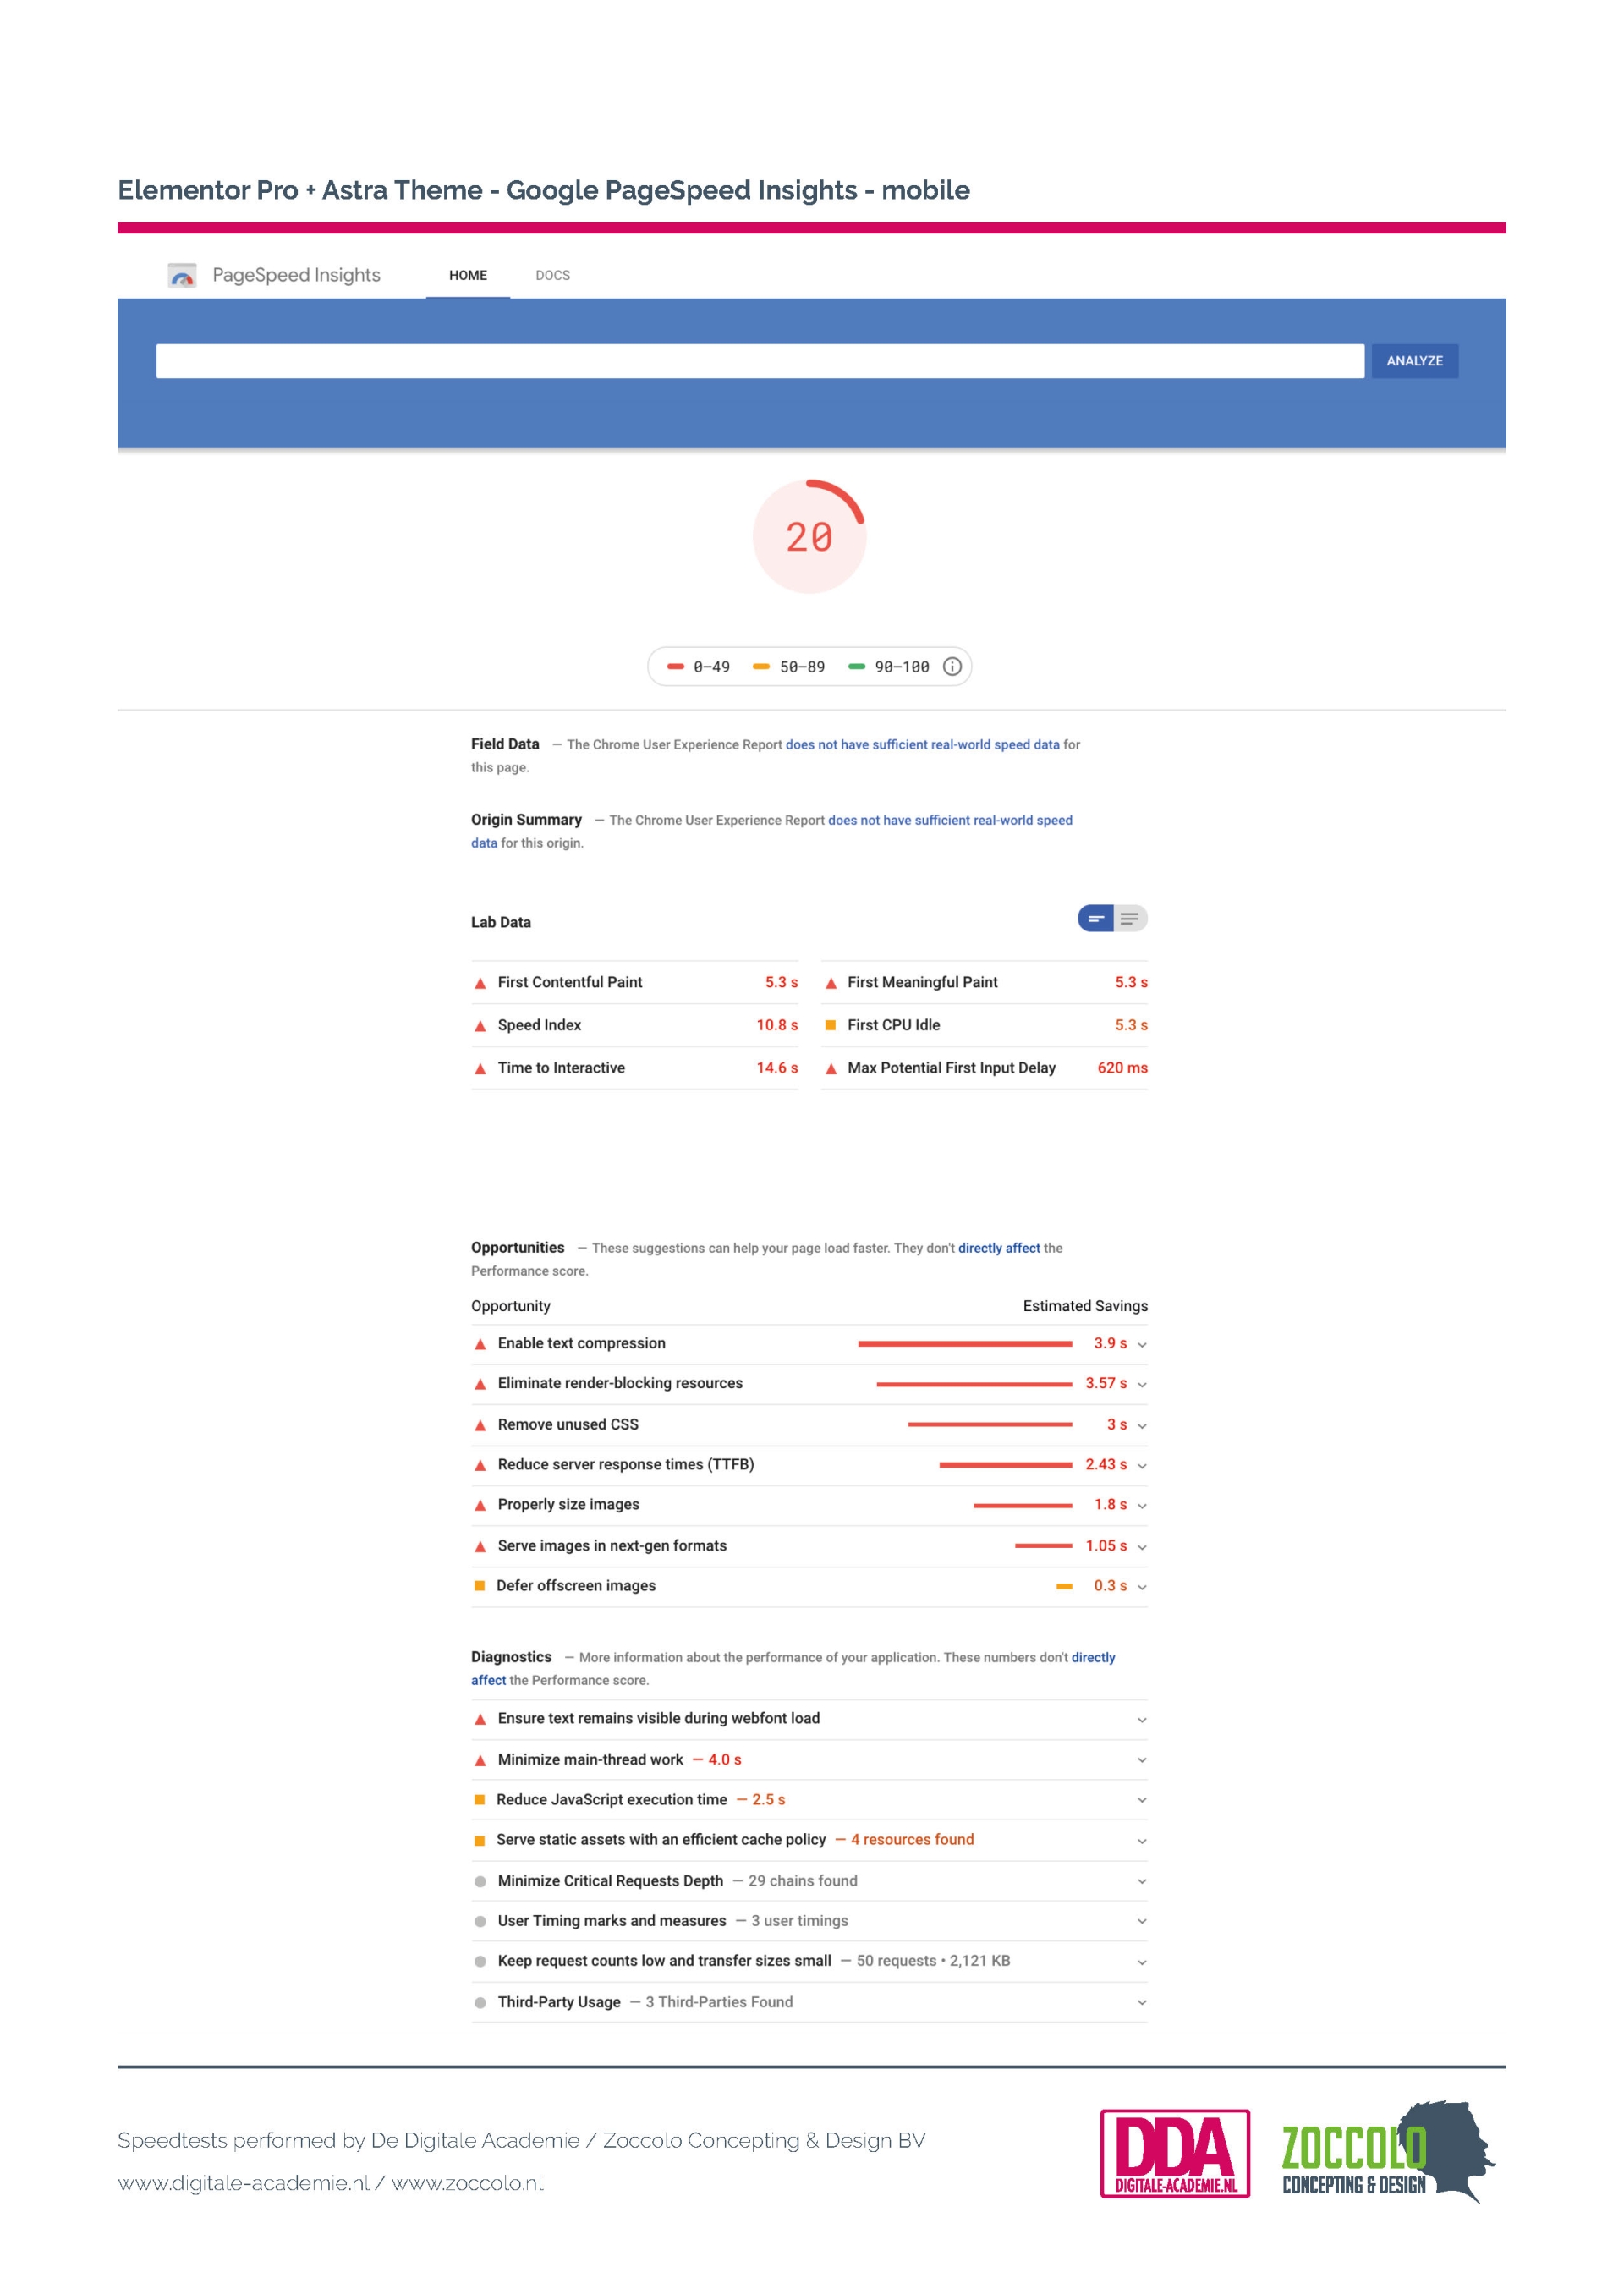
Task: Click Reduce server response times warning icon
Action: tap(480, 1465)
